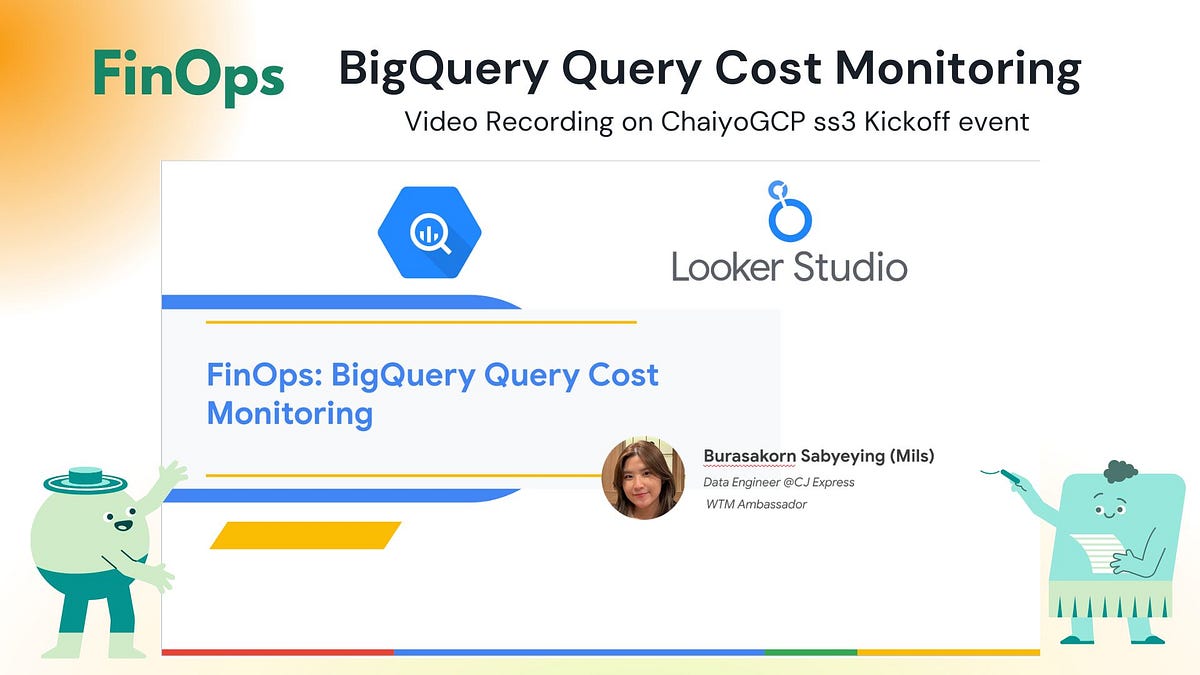Click the 'Looker Studio' wordmark text

(x=789, y=267)
